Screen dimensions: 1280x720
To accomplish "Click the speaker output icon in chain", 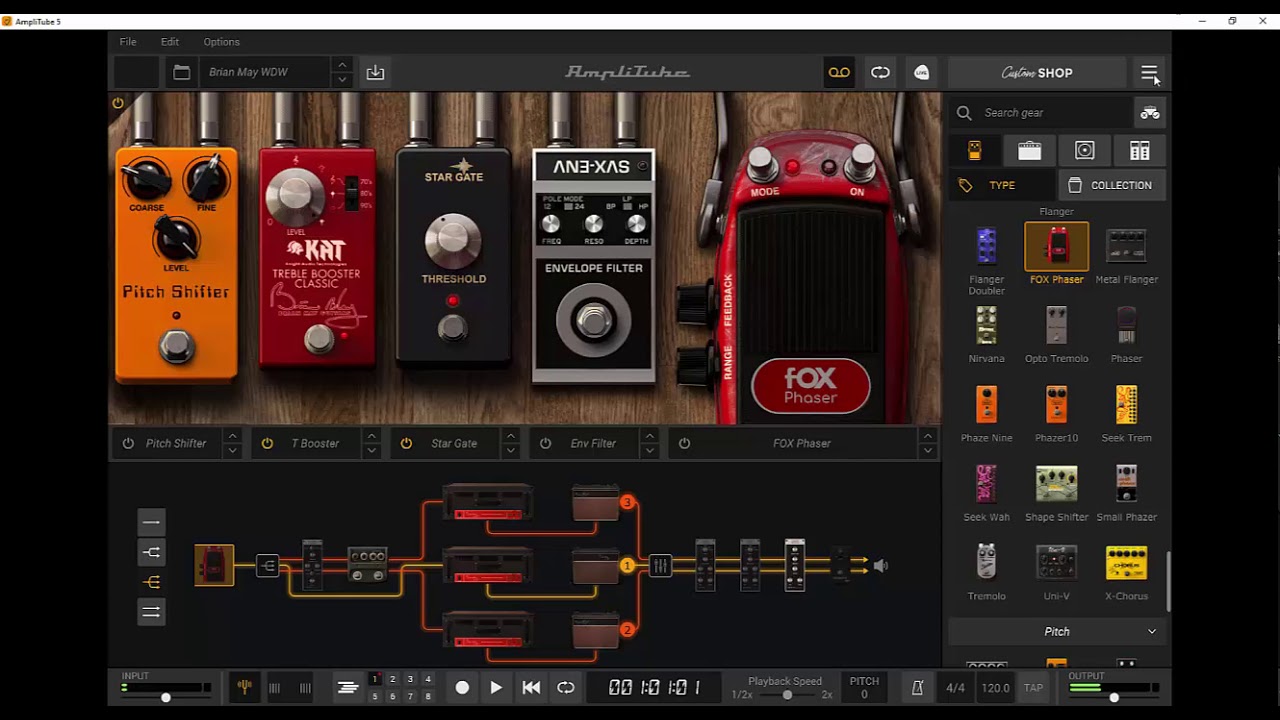I will [x=880, y=566].
